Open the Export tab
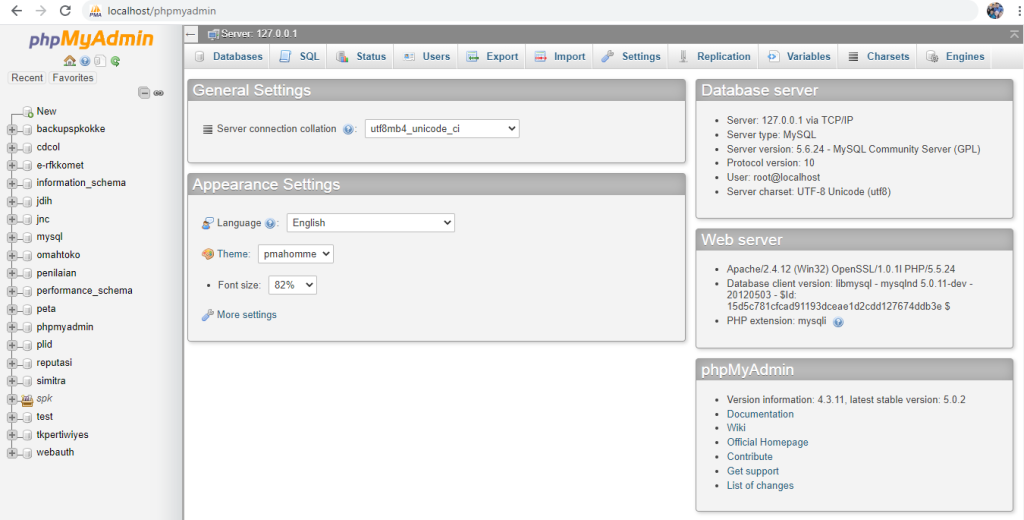The height and width of the screenshot is (520, 1024). tap(492, 56)
